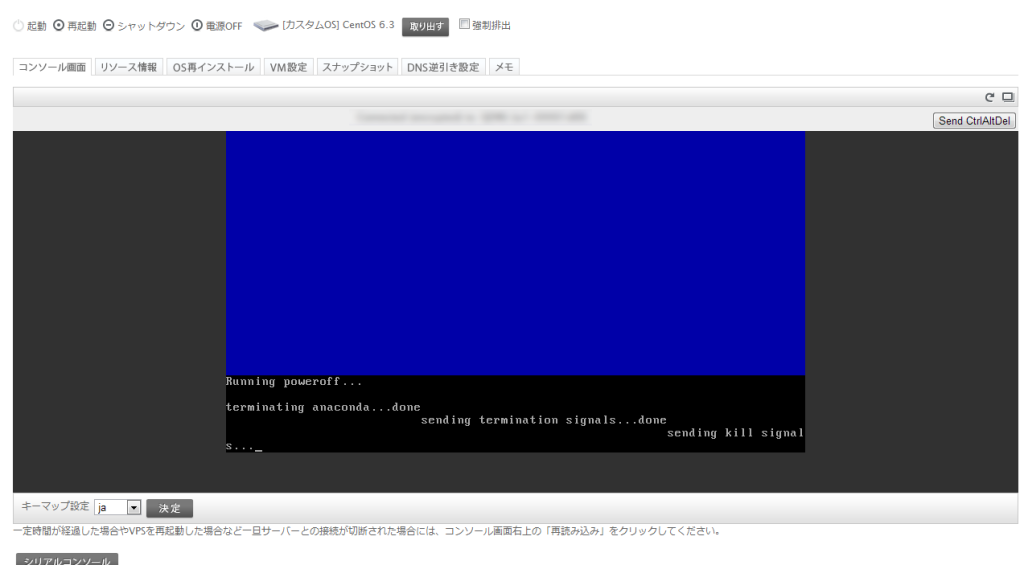This screenshot has width=1024, height=565.
Task: Click the reload console icon
Action: 990,97
